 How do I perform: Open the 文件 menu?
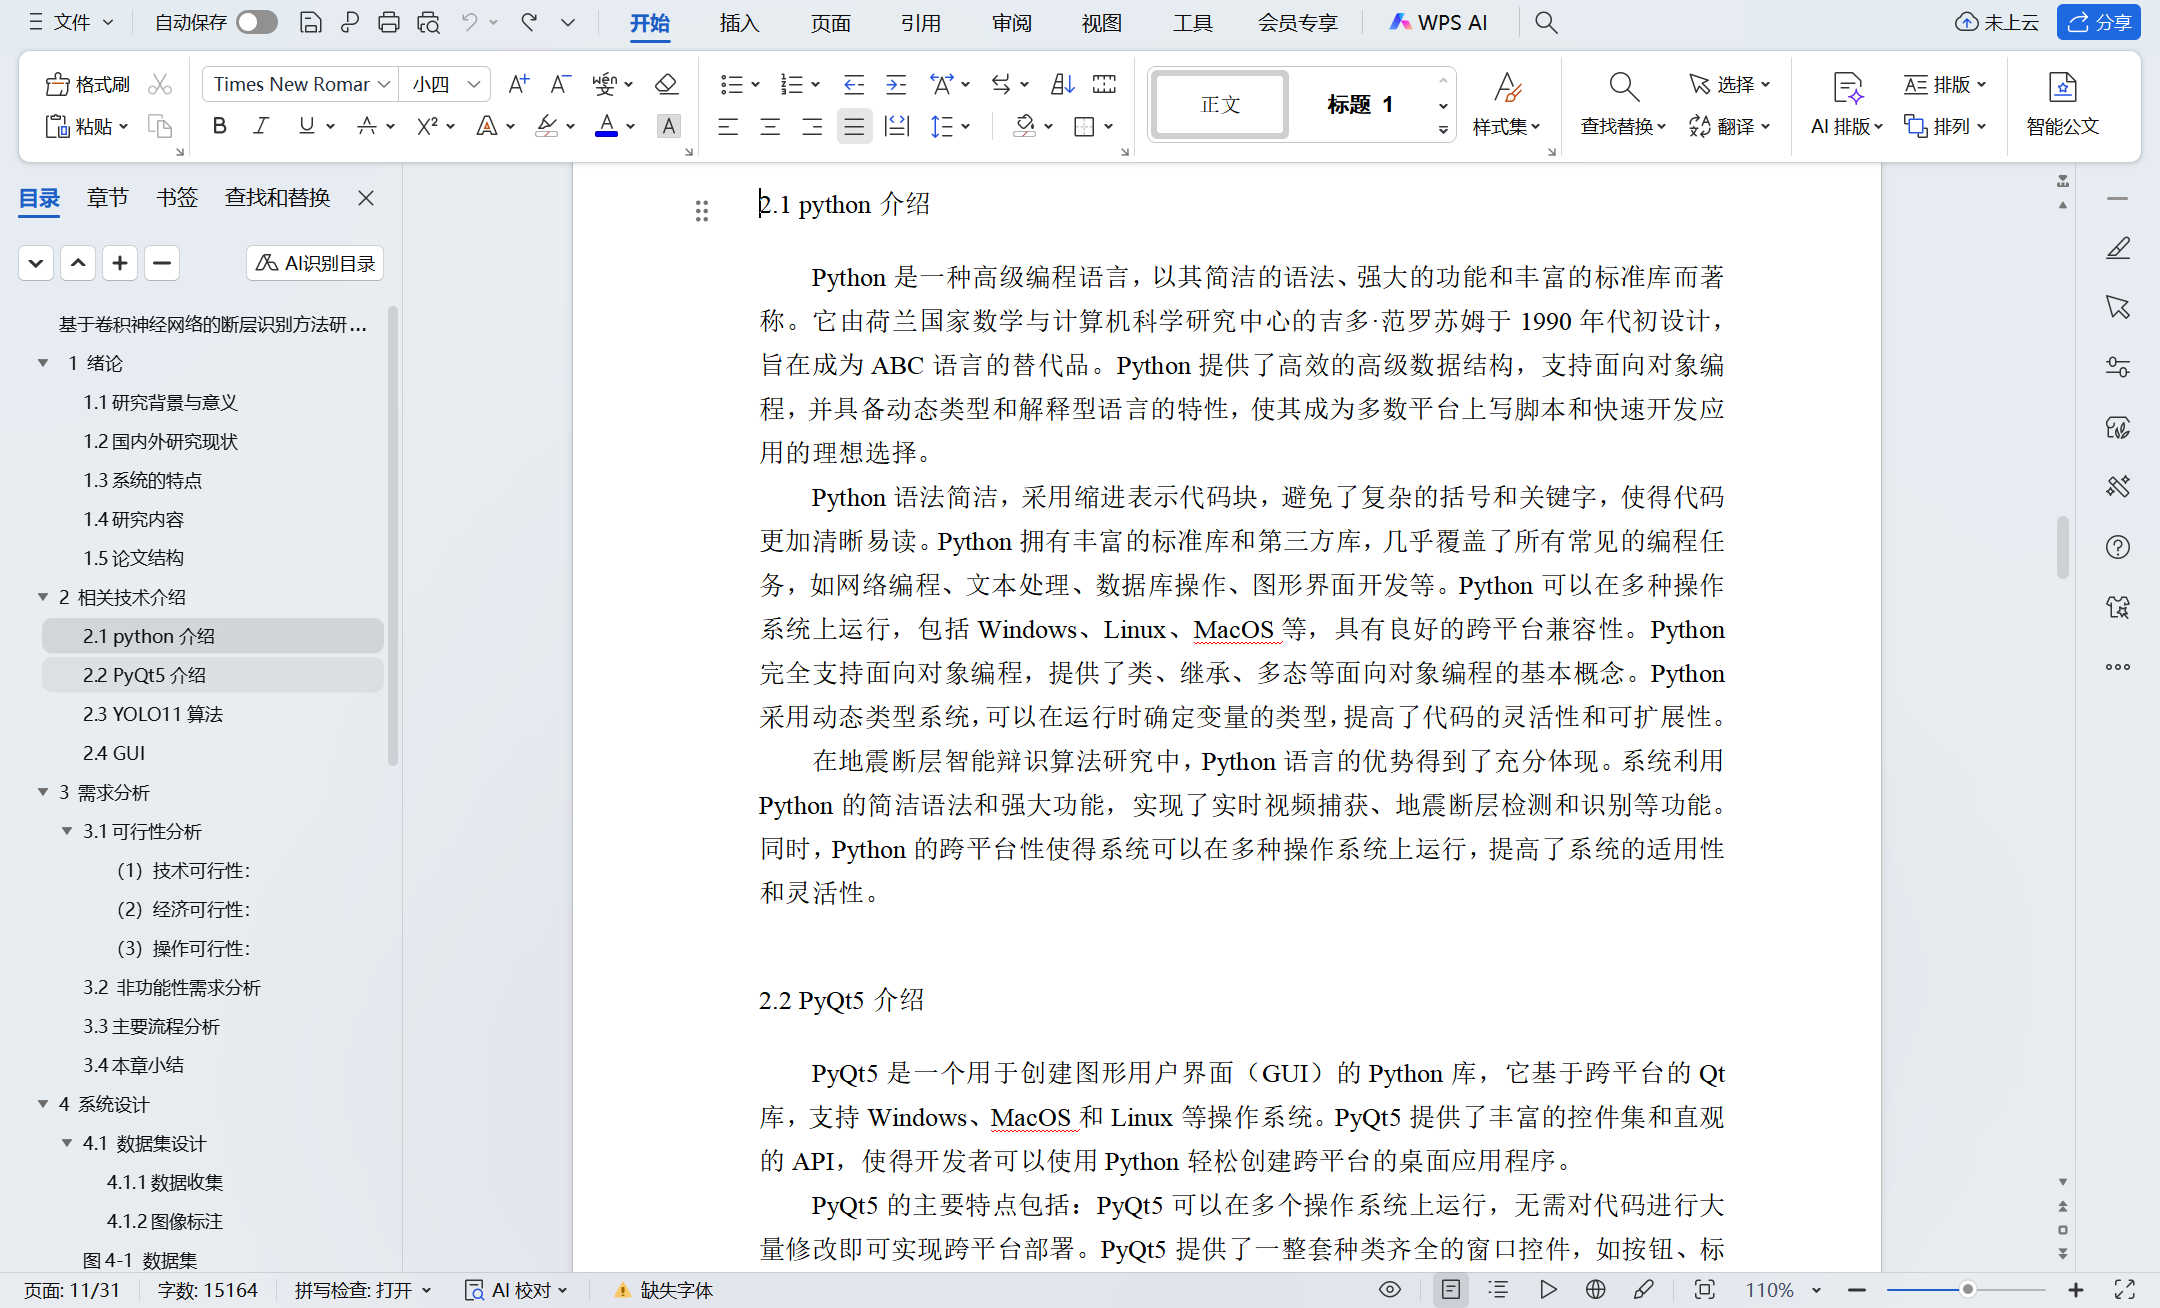71,22
